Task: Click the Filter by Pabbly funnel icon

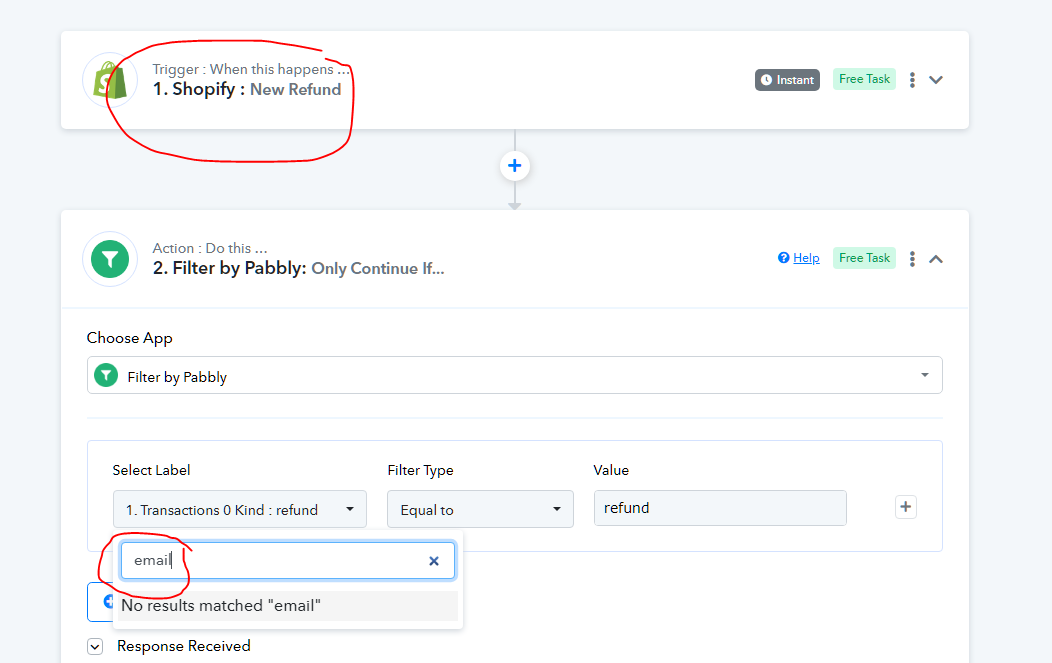Action: tap(110, 259)
